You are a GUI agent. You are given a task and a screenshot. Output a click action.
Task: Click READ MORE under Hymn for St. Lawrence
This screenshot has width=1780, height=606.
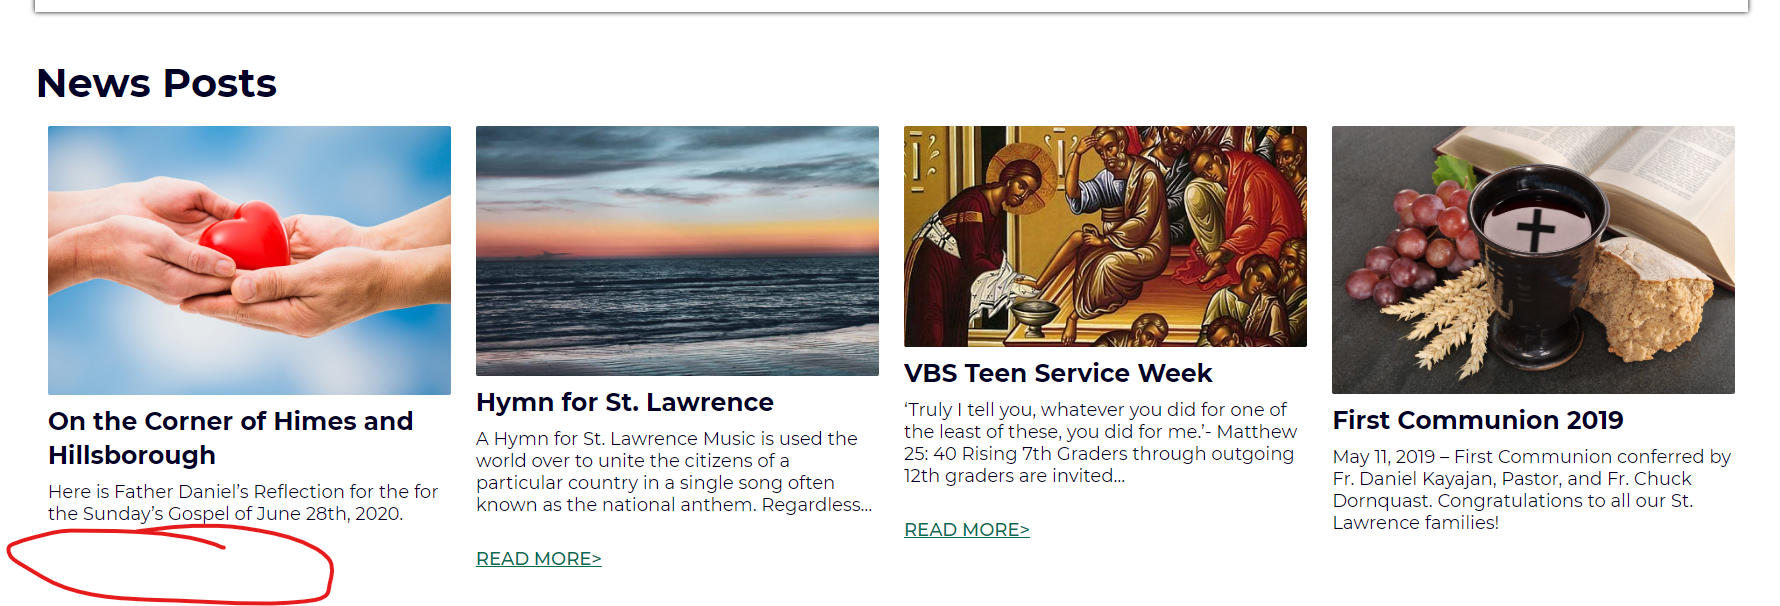pyautogui.click(x=538, y=559)
